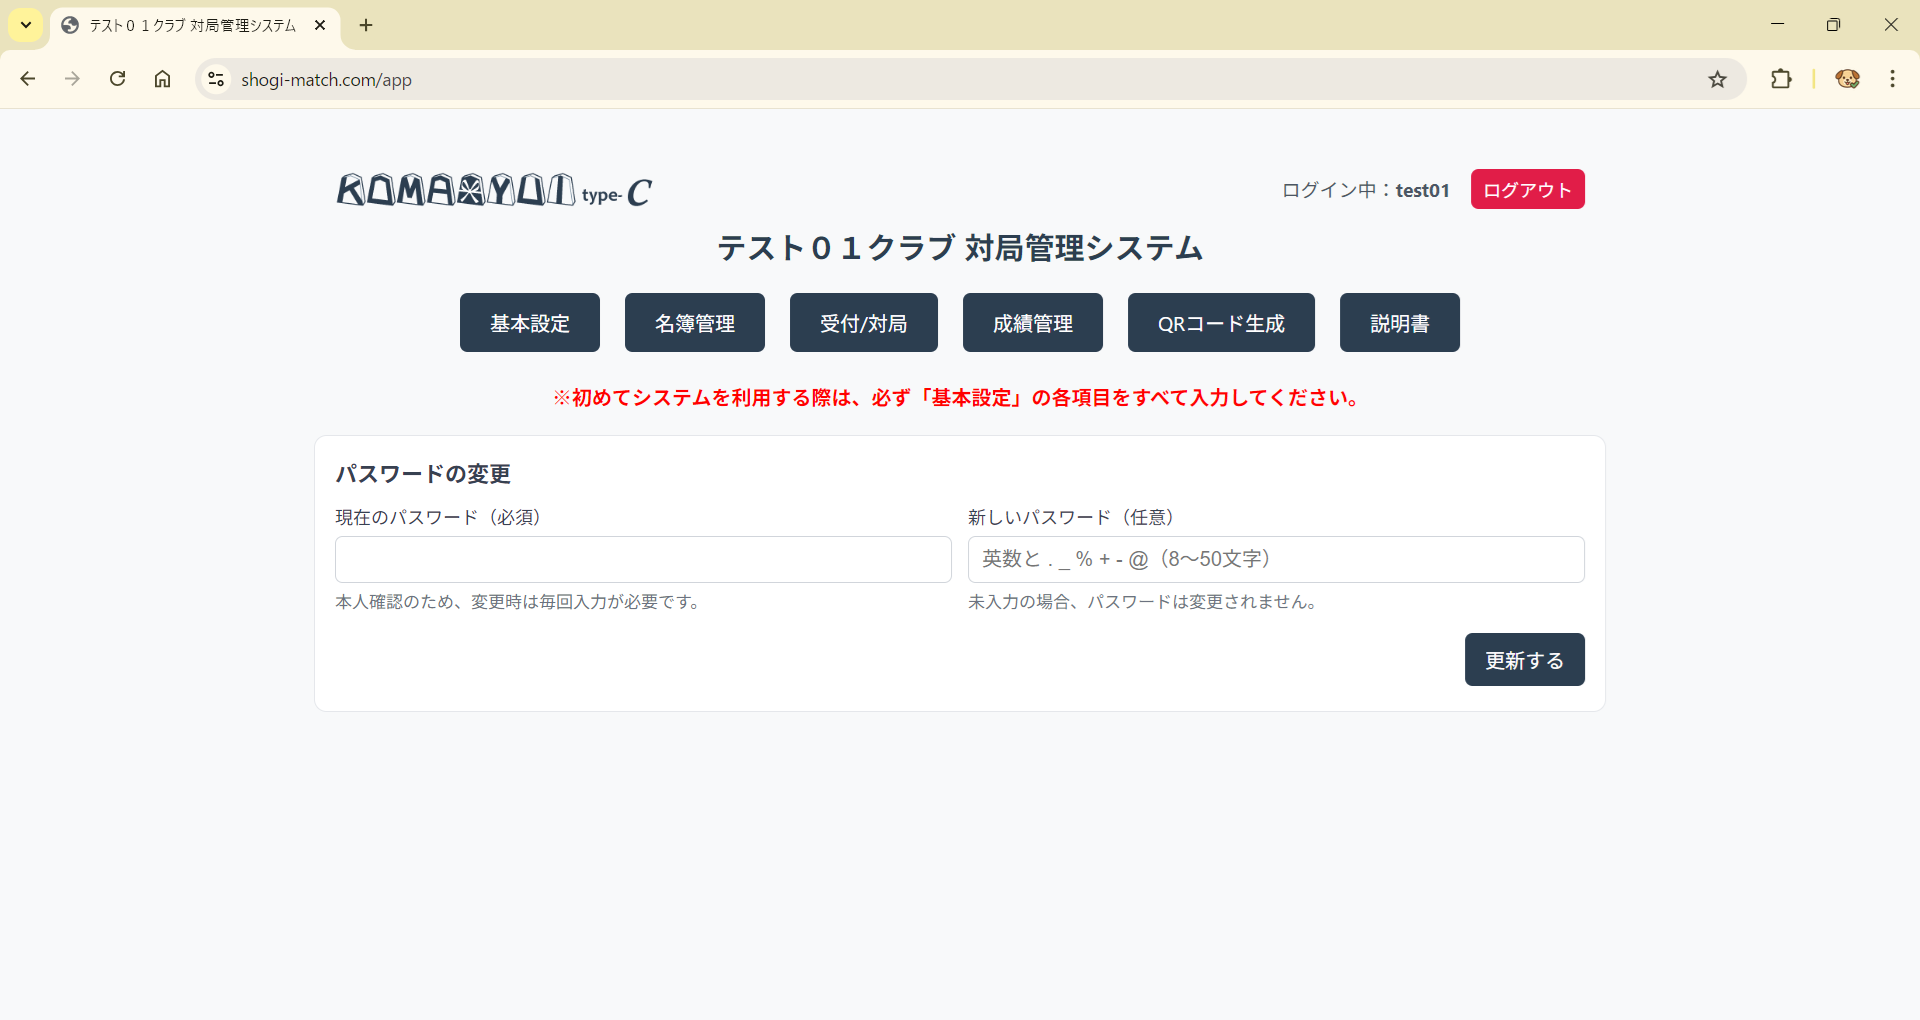
Task: View site information icon in address bar
Action: click(x=215, y=79)
